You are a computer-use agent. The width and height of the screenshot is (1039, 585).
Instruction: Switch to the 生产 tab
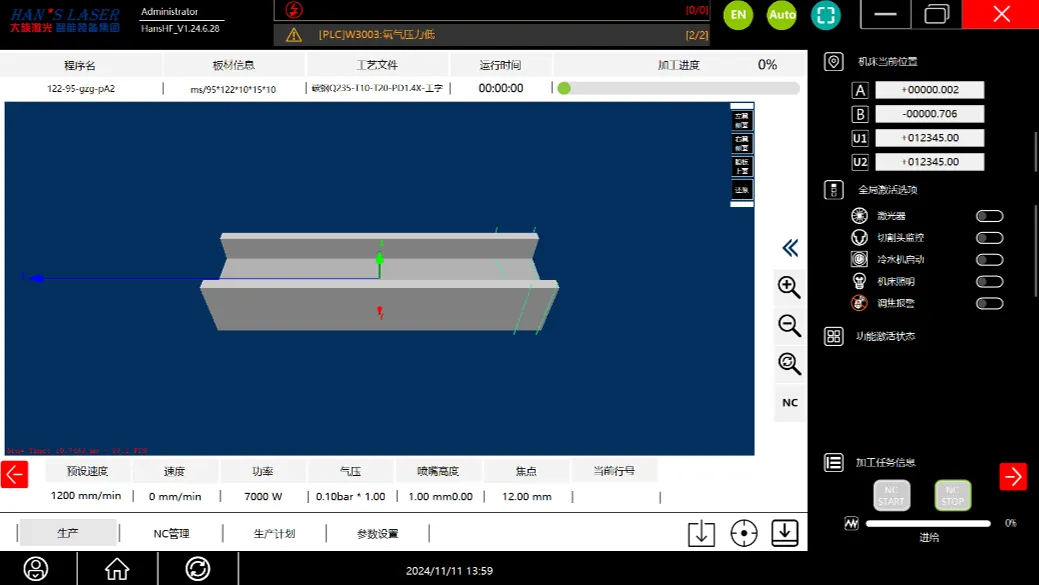click(68, 533)
